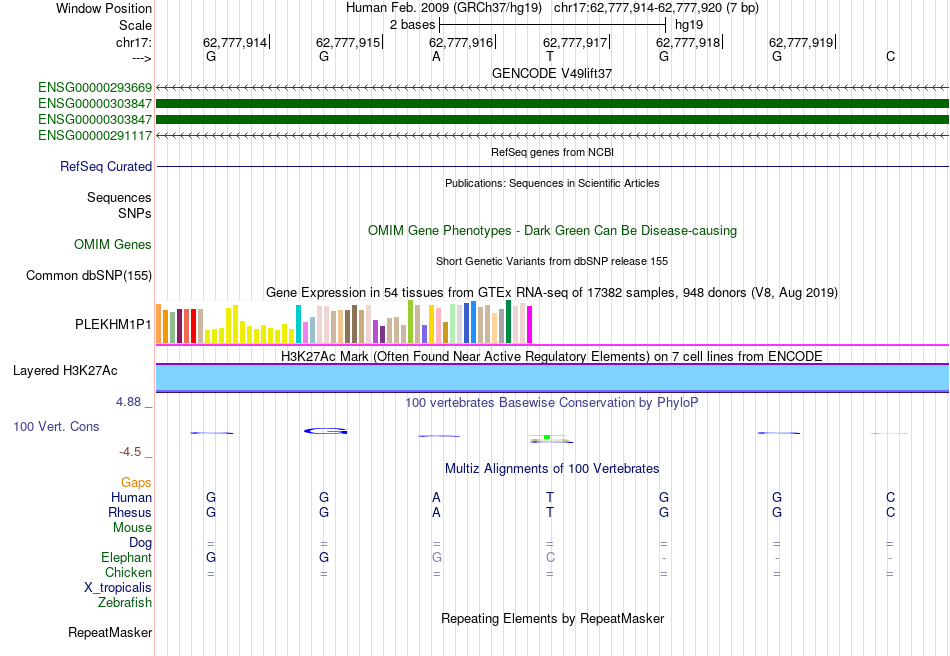Click the T base in Rhesus row
The height and width of the screenshot is (656, 950).
pyautogui.click(x=550, y=513)
